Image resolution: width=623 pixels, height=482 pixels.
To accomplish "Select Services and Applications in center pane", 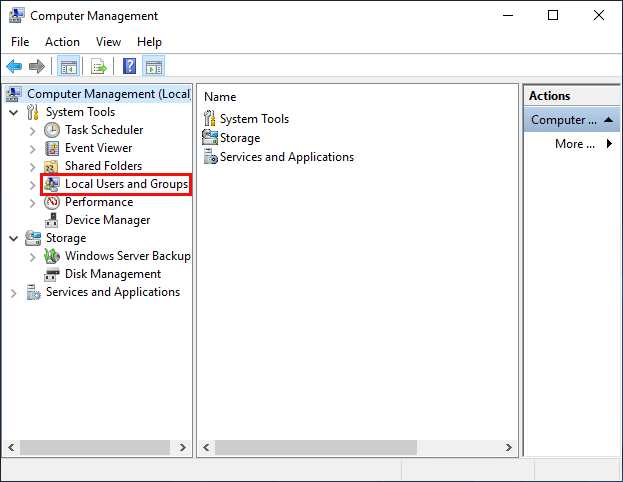I will click(286, 157).
